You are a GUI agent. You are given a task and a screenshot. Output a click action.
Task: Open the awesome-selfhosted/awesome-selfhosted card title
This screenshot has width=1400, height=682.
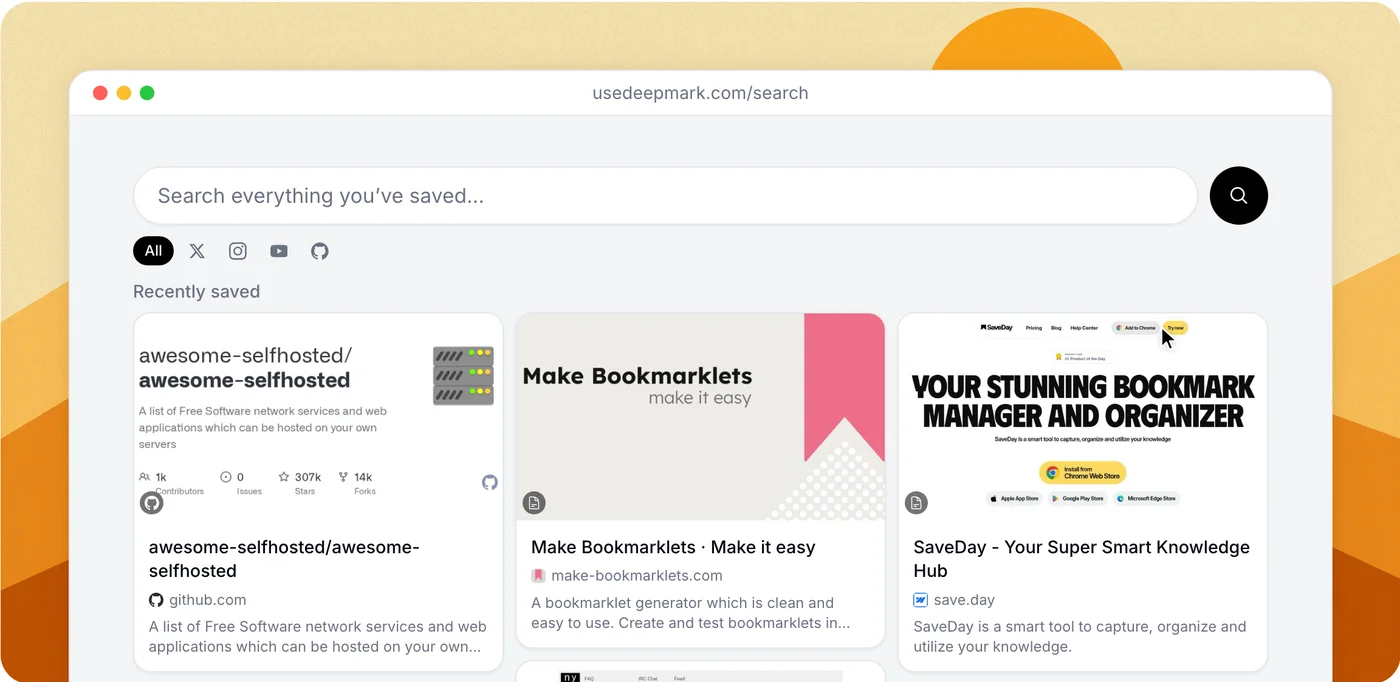click(x=284, y=559)
